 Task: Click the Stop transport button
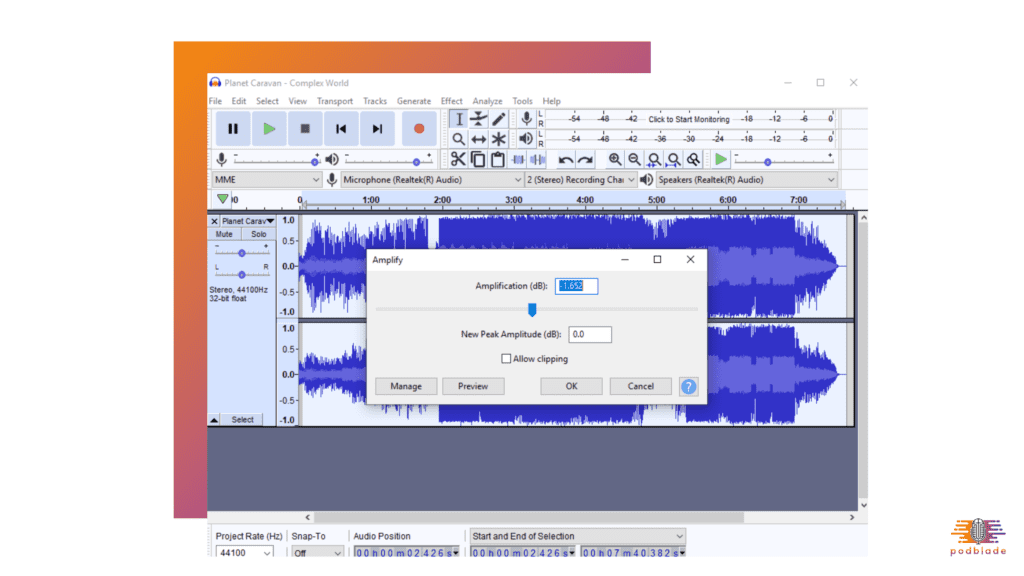click(x=304, y=129)
